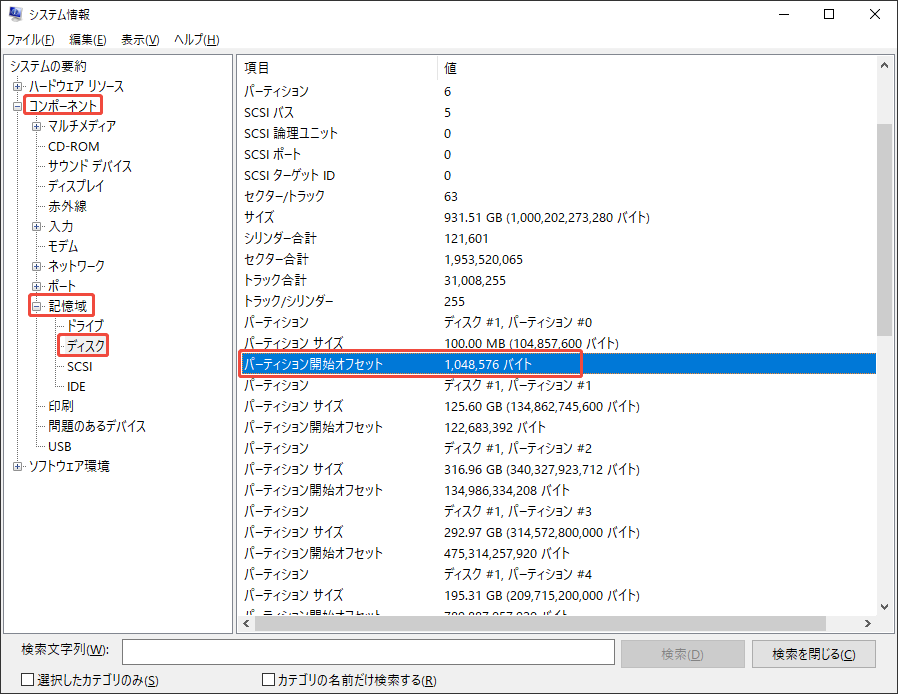Image resolution: width=898 pixels, height=694 pixels.
Task: Click the horizontal scrollbar left arrow
Action: click(246, 624)
